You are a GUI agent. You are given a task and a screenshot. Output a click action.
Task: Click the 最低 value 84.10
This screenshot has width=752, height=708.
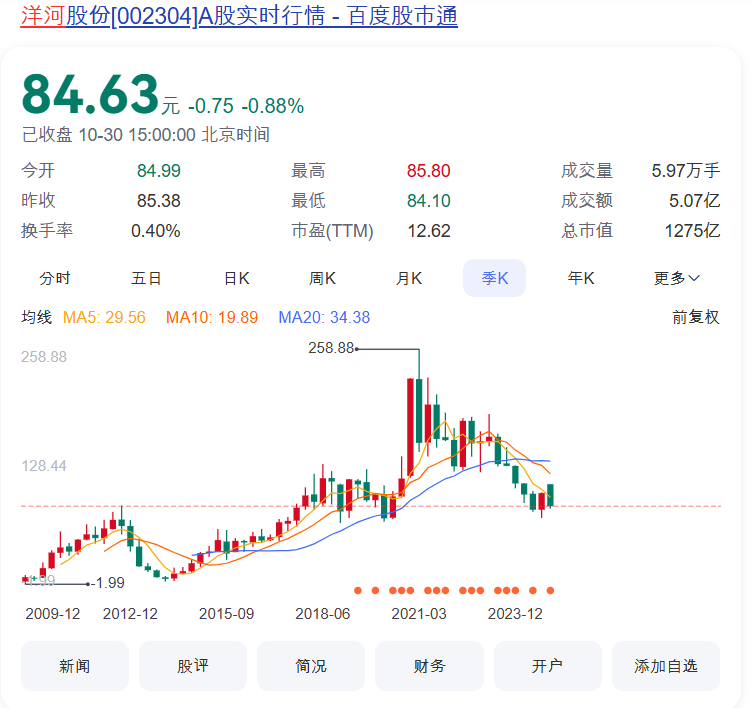[429, 201]
